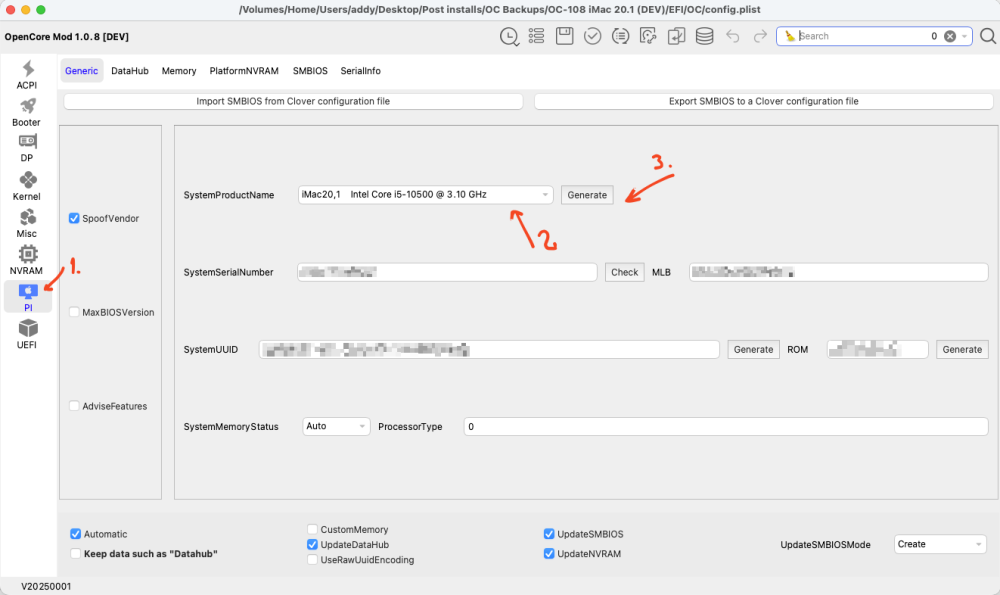
Task: Save the config with floppy disk icon
Action: pyautogui.click(x=564, y=36)
